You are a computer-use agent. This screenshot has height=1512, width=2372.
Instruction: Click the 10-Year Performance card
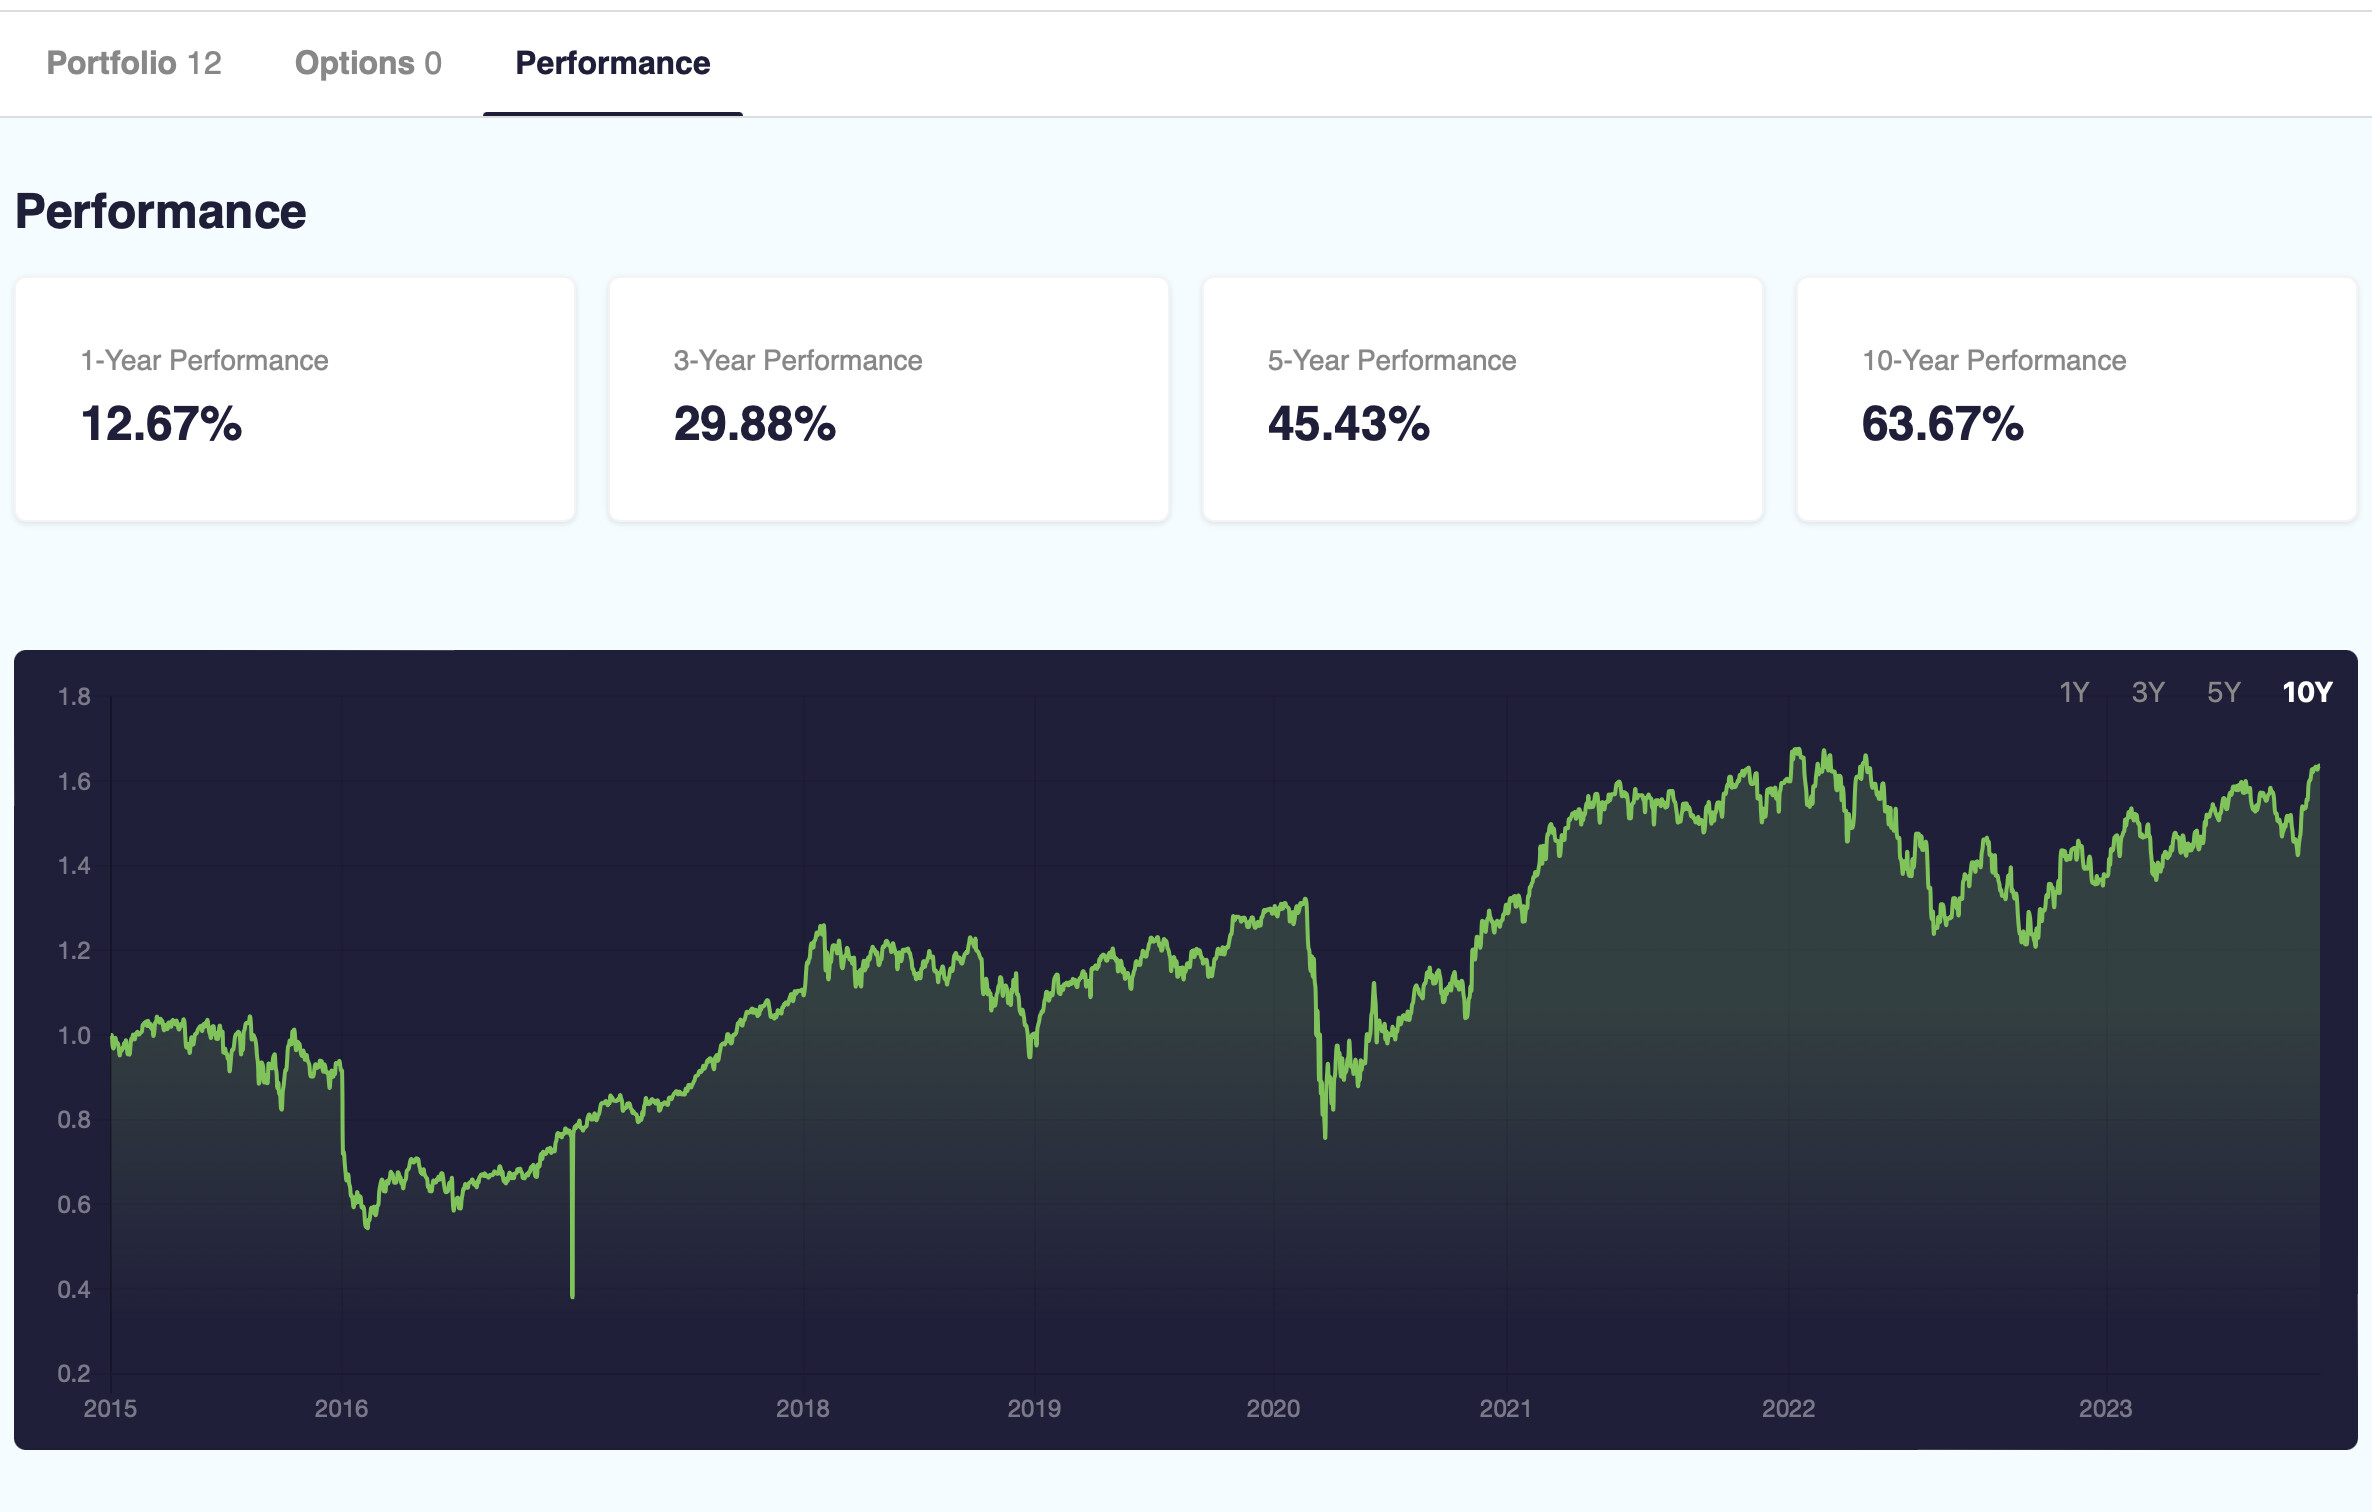2077,399
